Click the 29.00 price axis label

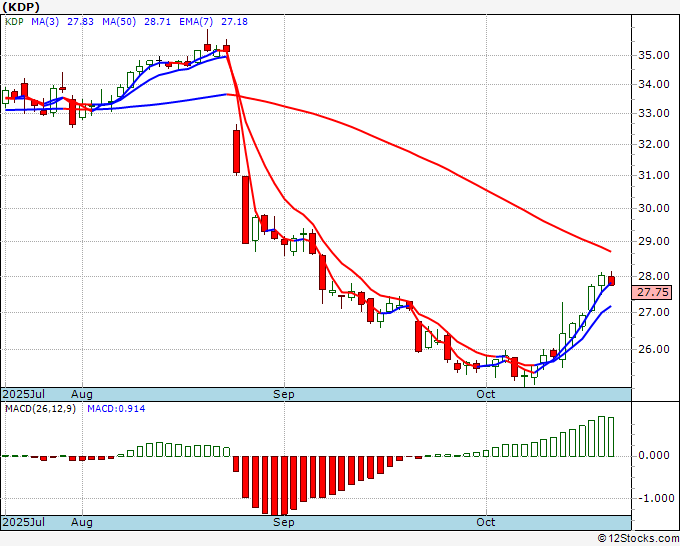[654, 242]
